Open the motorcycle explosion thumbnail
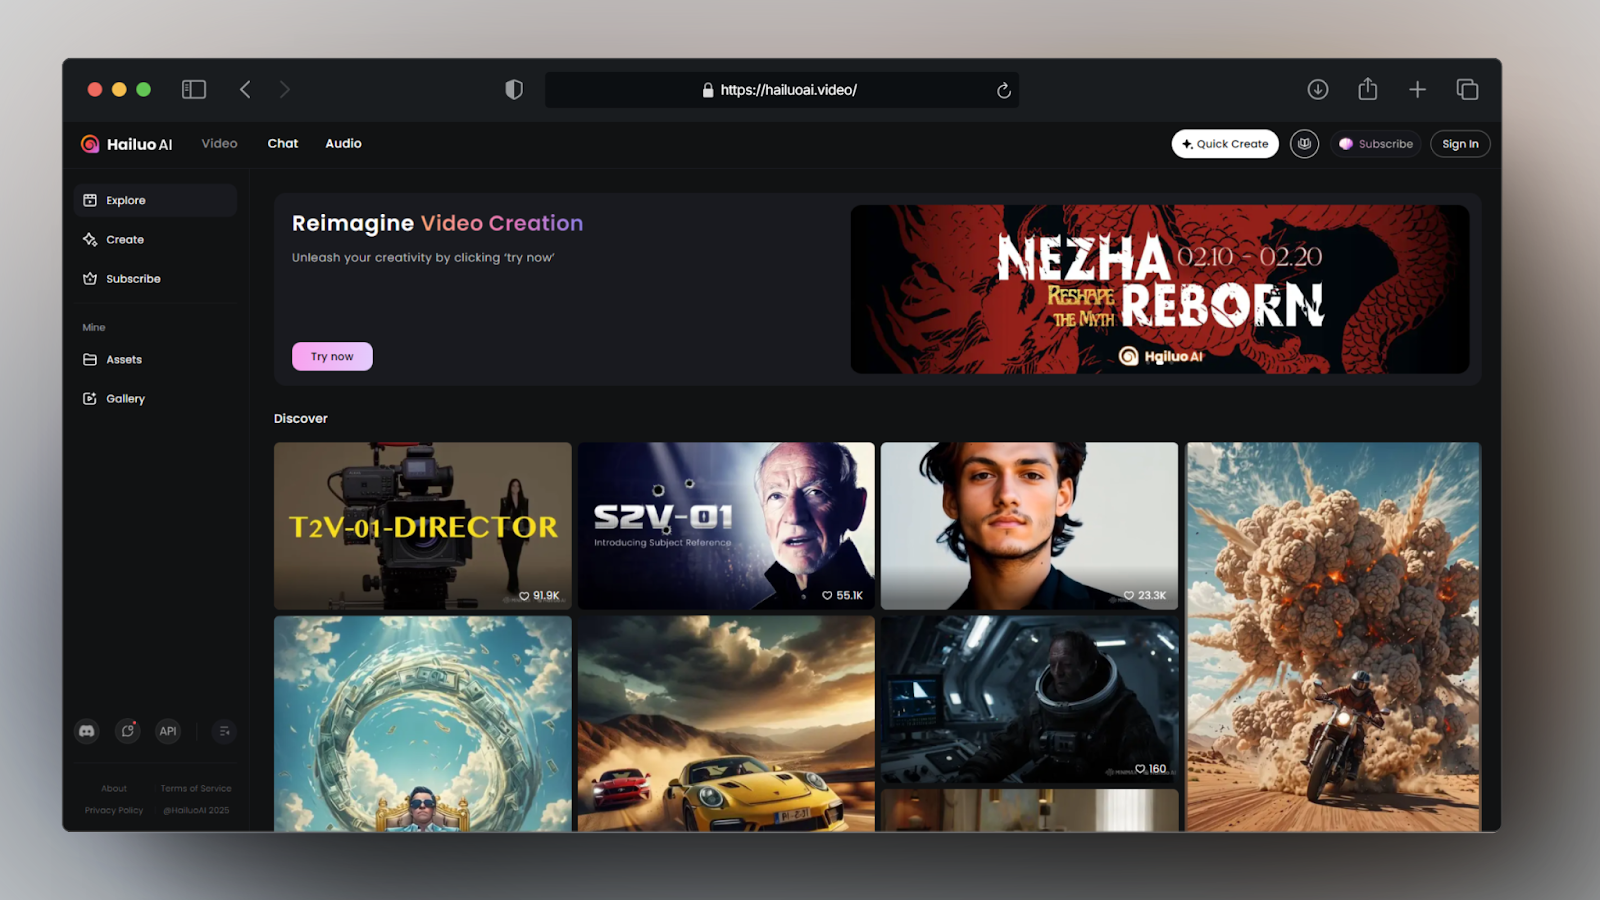 (1333, 637)
